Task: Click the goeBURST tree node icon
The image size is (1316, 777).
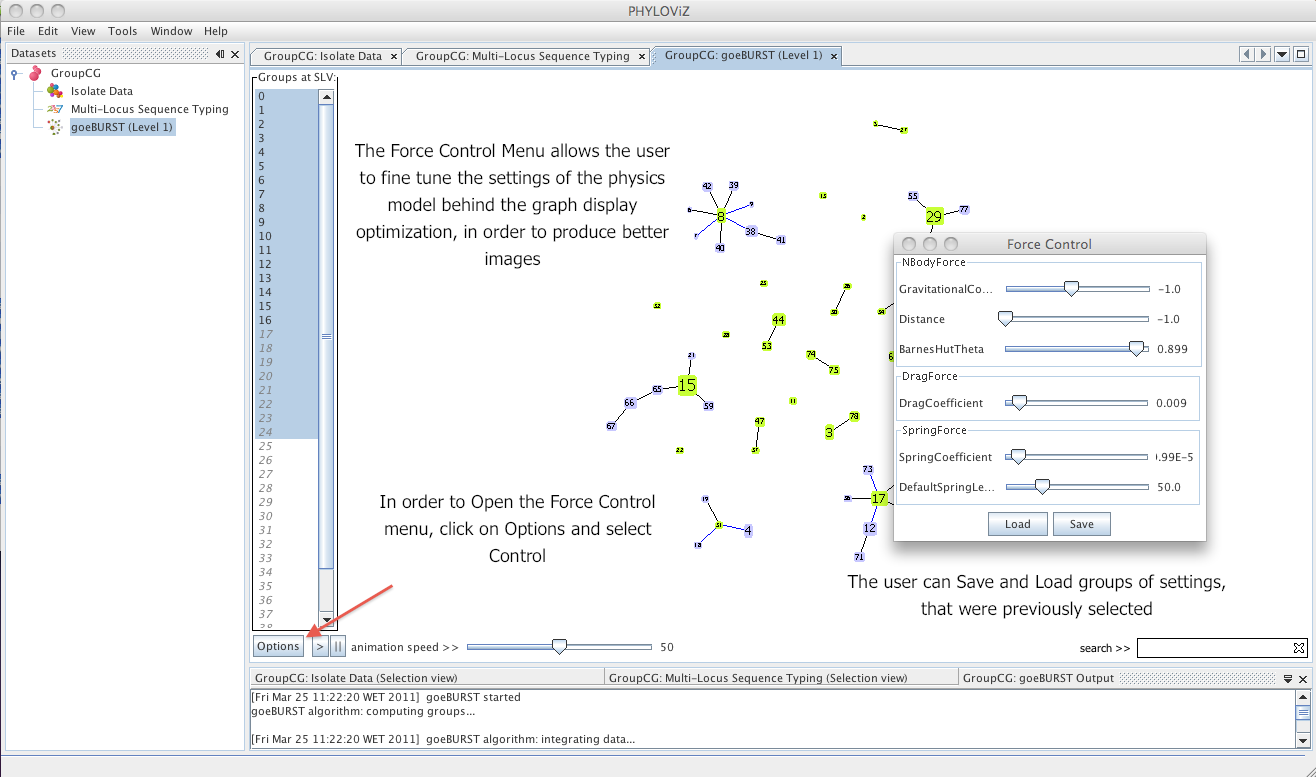Action: (54, 127)
